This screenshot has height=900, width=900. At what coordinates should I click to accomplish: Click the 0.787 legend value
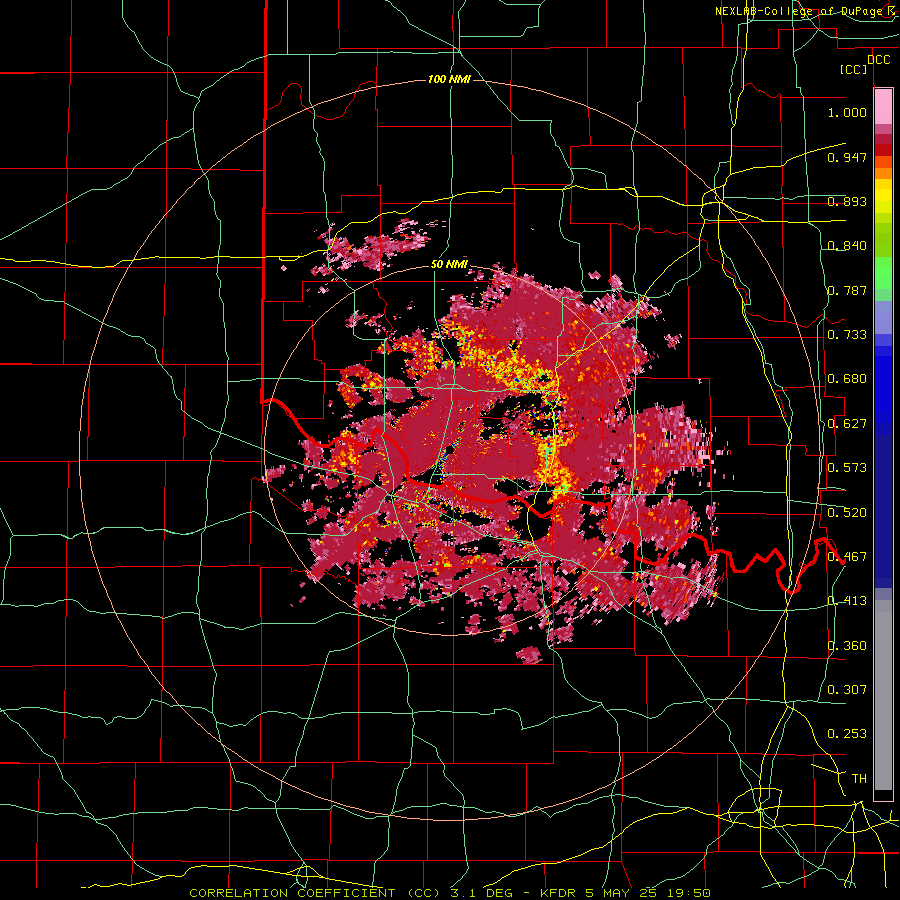coord(847,290)
